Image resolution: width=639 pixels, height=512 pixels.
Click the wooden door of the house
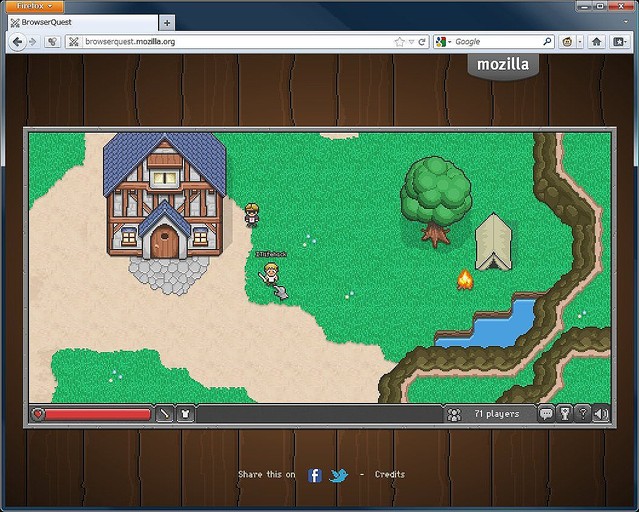coord(164,242)
